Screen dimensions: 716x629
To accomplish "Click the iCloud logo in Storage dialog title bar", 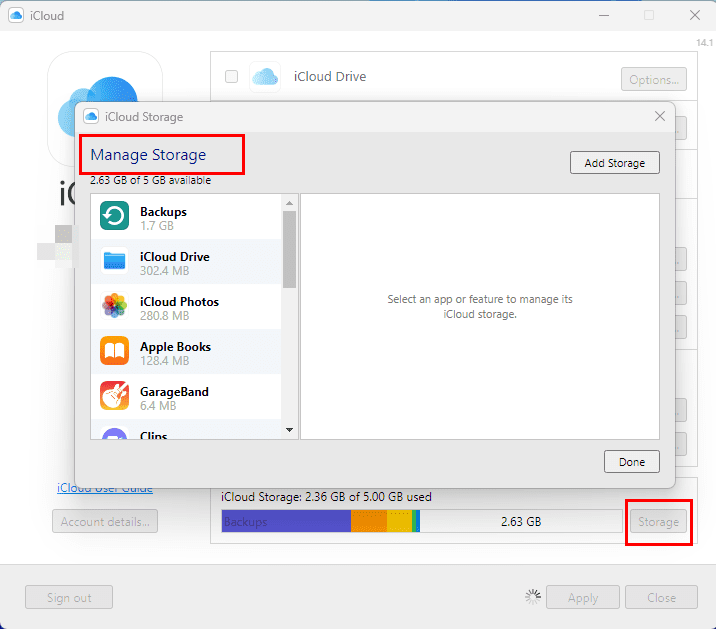I will pos(91,116).
